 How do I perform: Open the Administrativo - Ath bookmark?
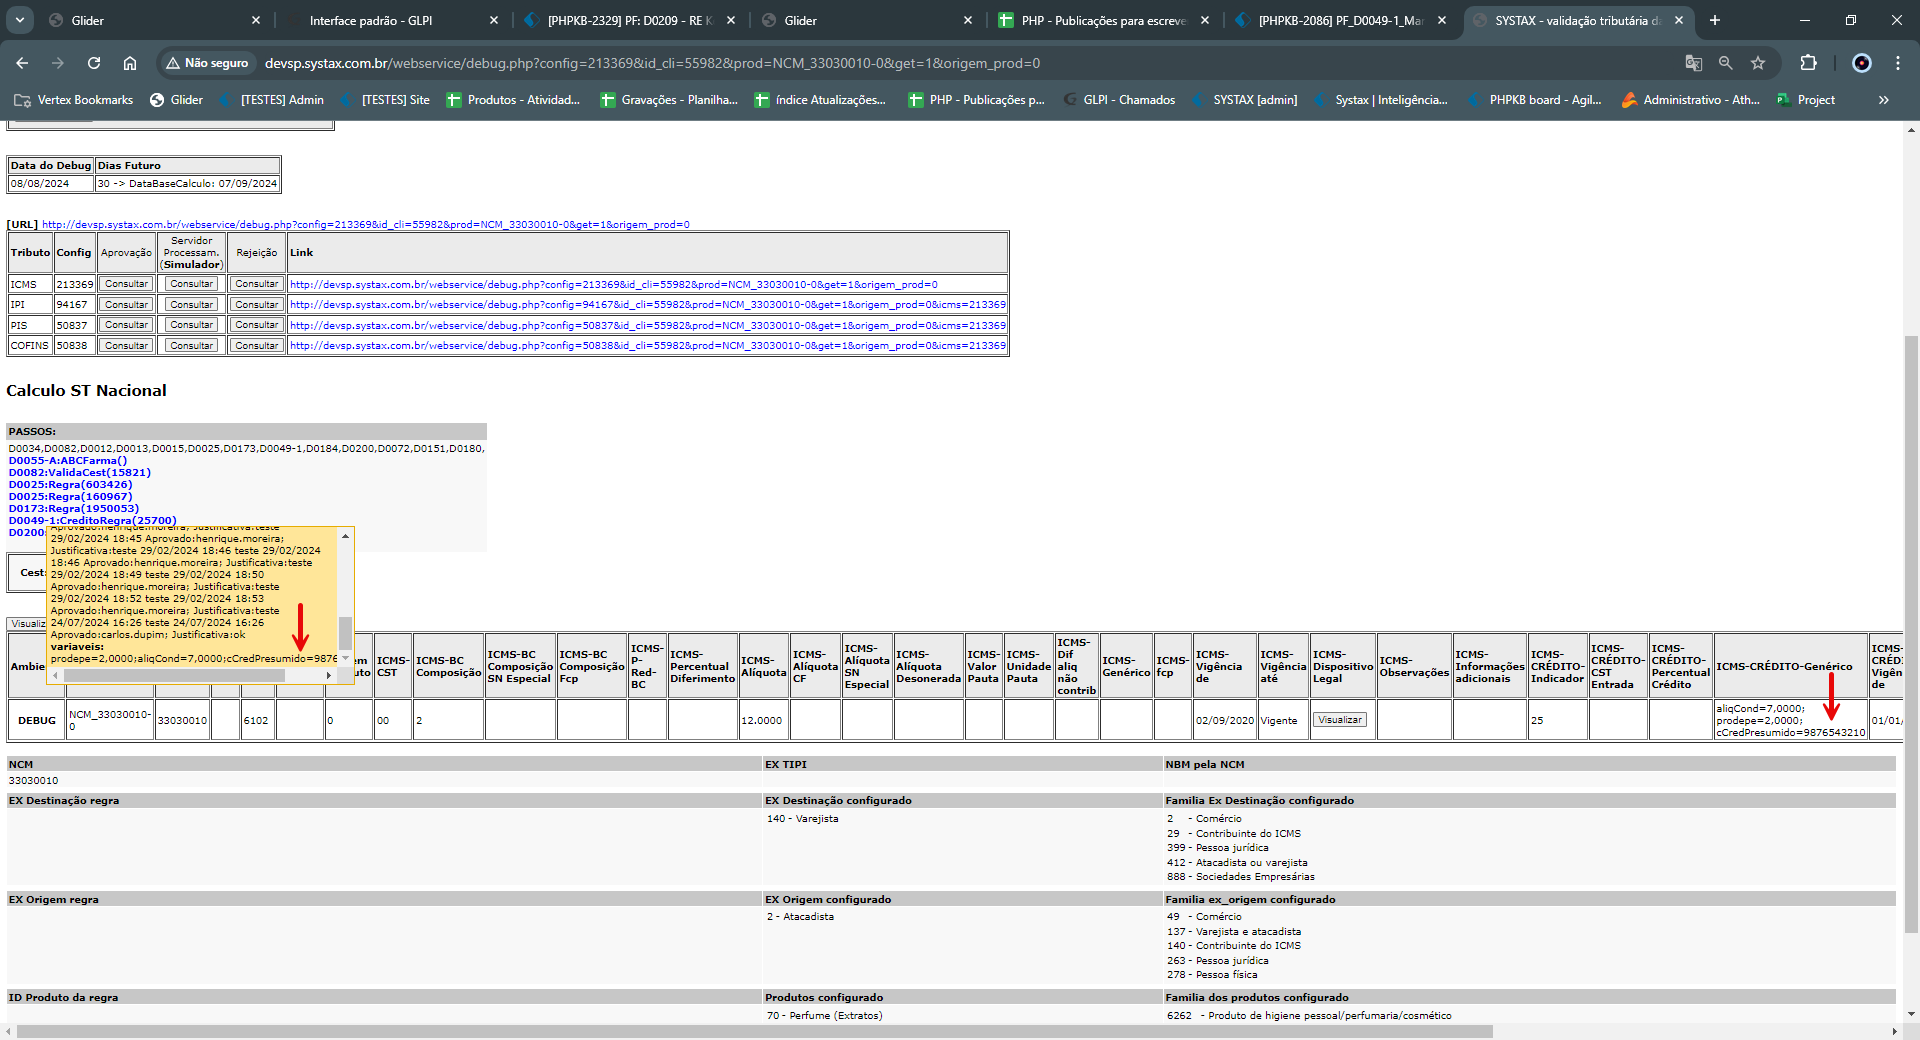point(1691,100)
